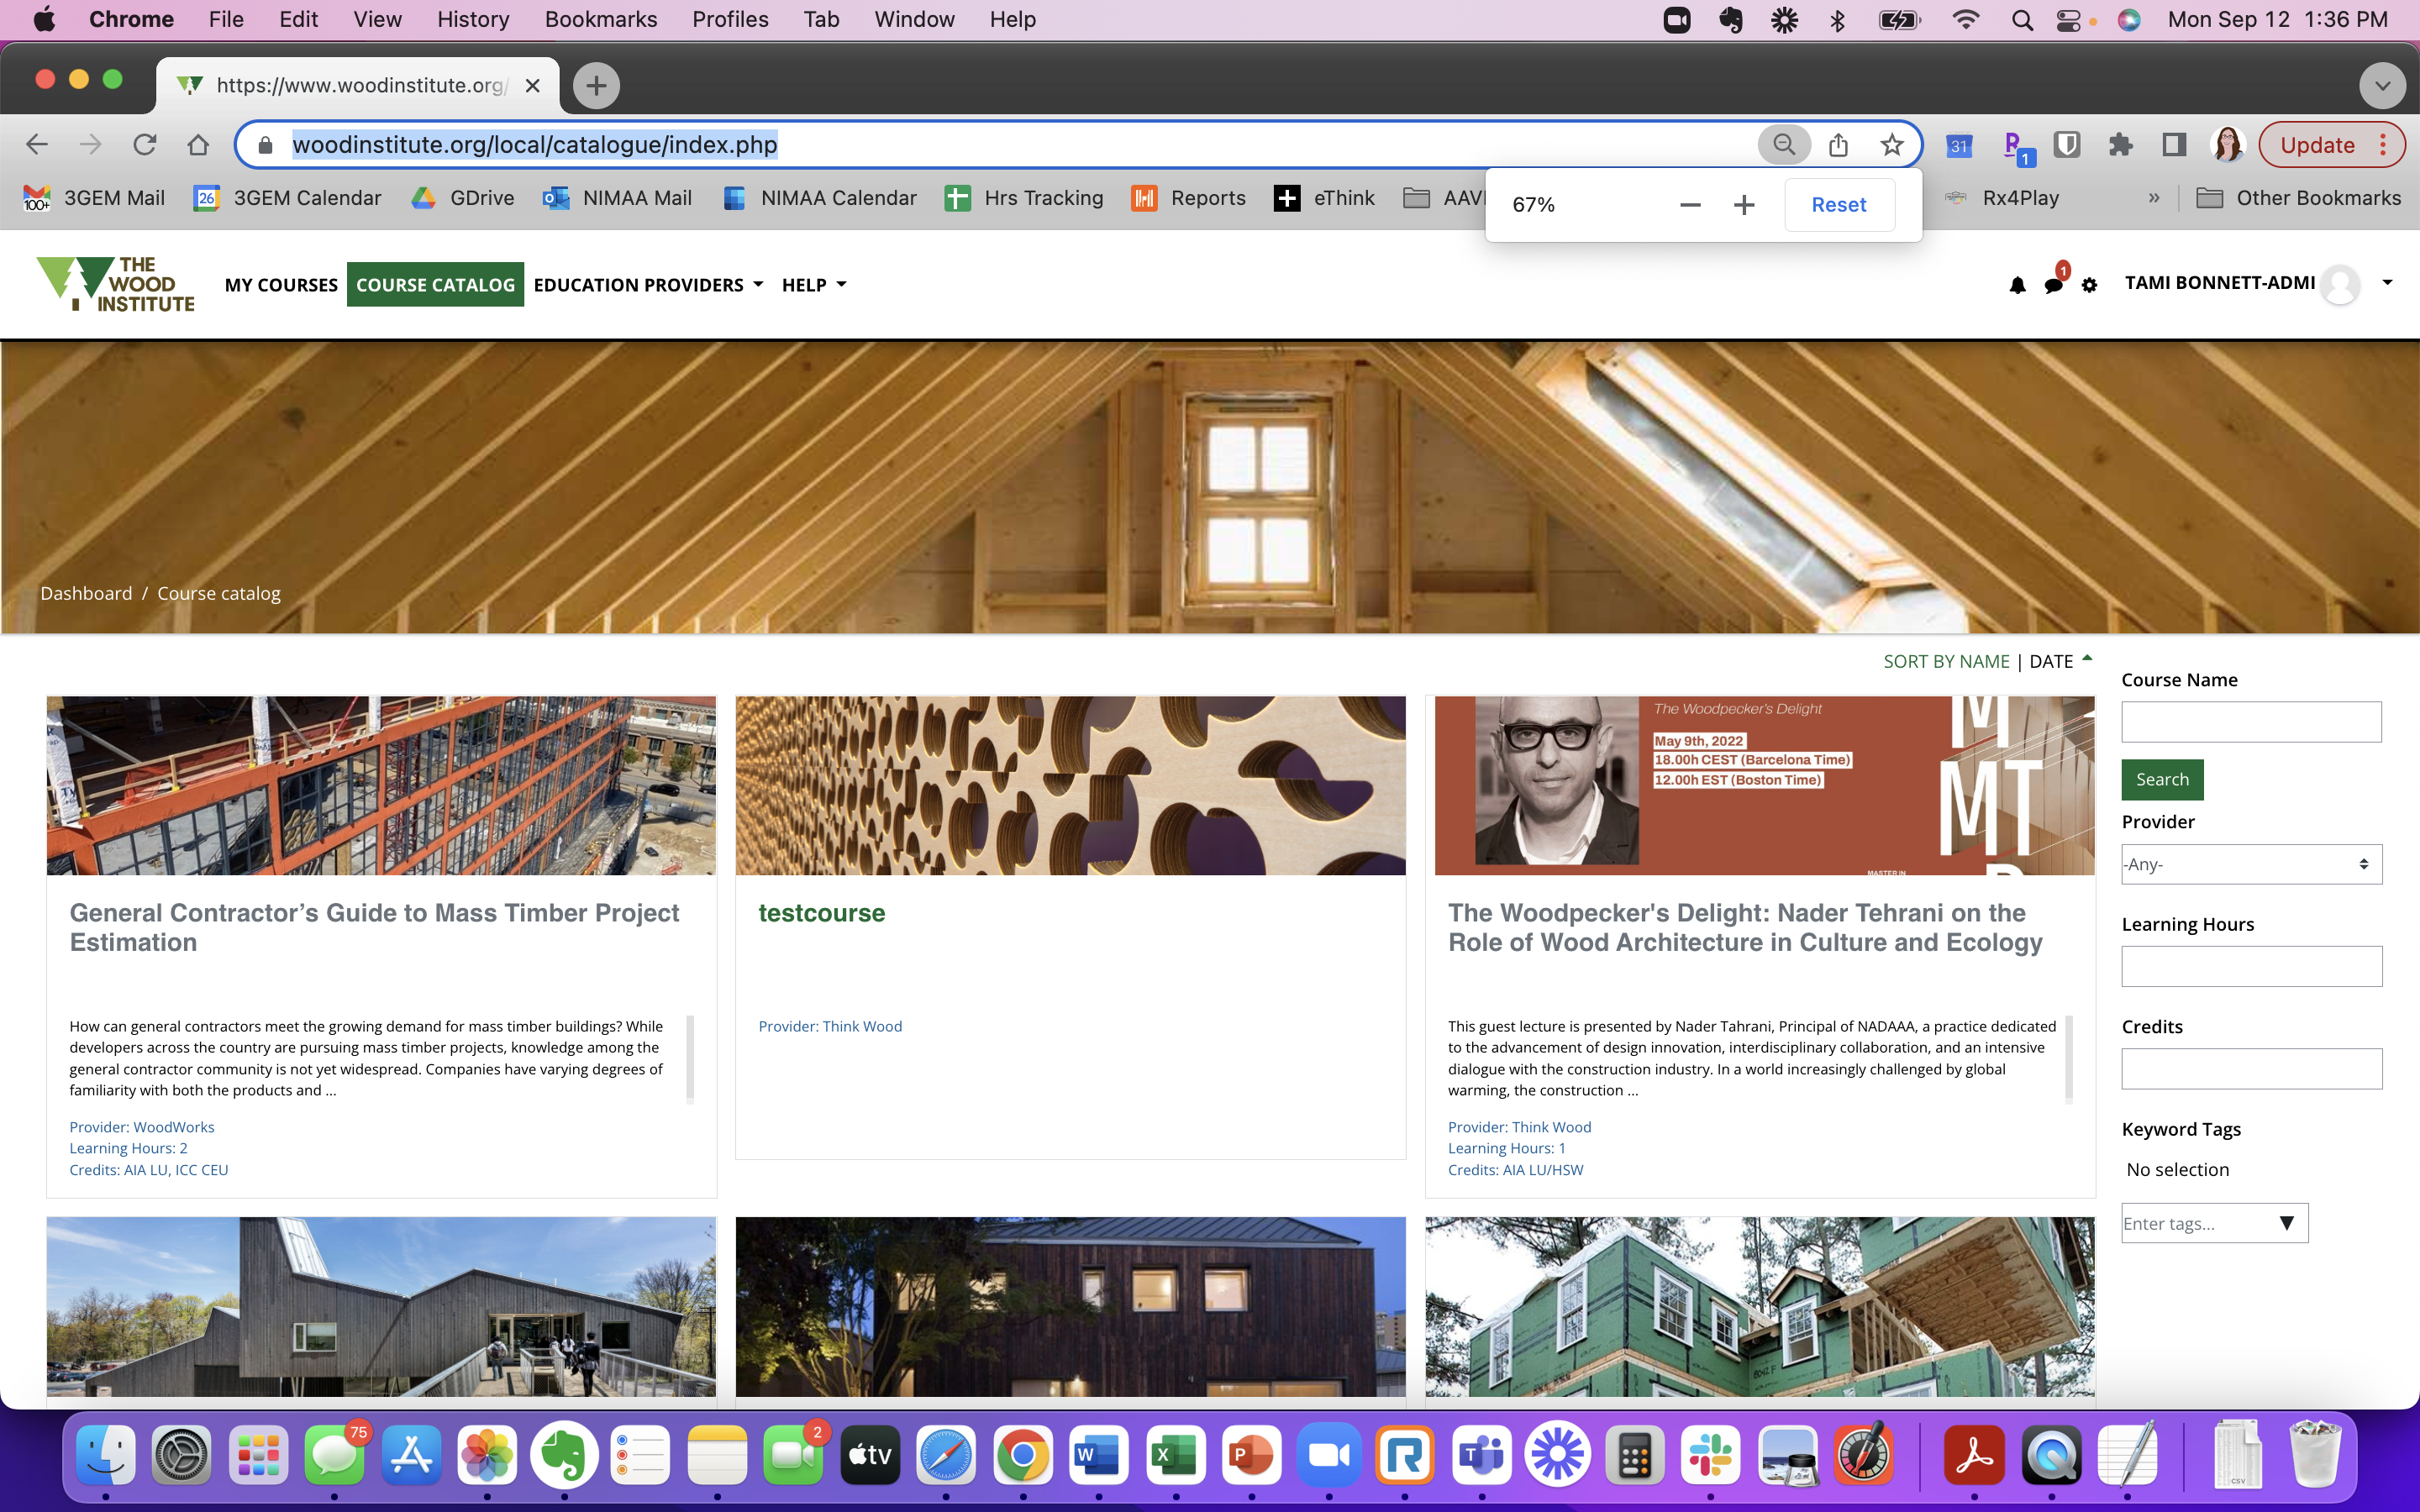
Task: Open the user account menu arrow
Action: pyautogui.click(x=2387, y=283)
